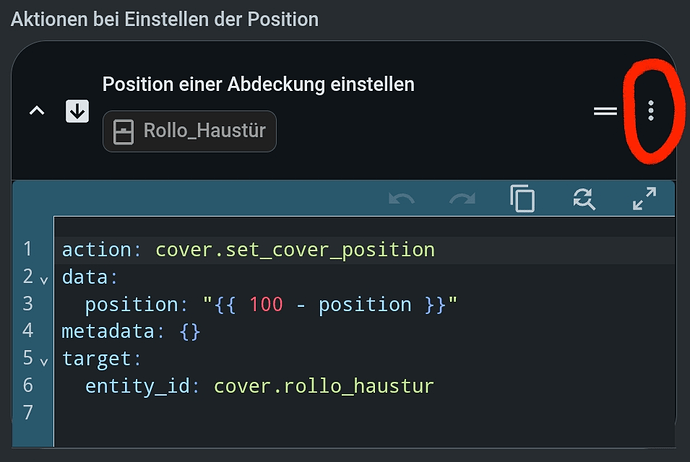Click the drag handle icon beside the menu

click(605, 111)
